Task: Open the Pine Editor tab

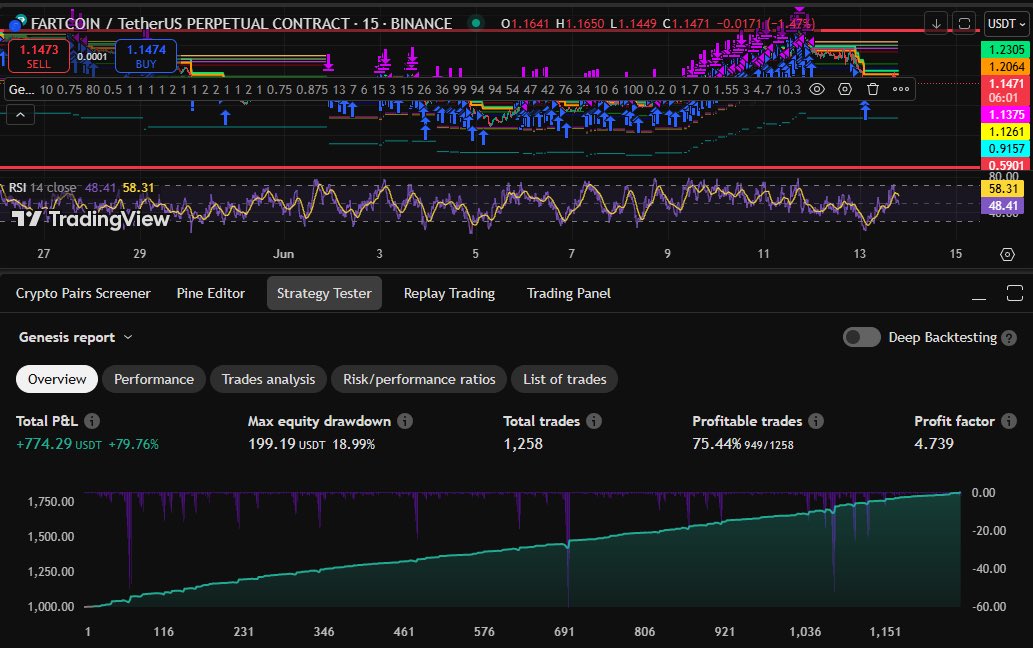Action: [x=210, y=293]
